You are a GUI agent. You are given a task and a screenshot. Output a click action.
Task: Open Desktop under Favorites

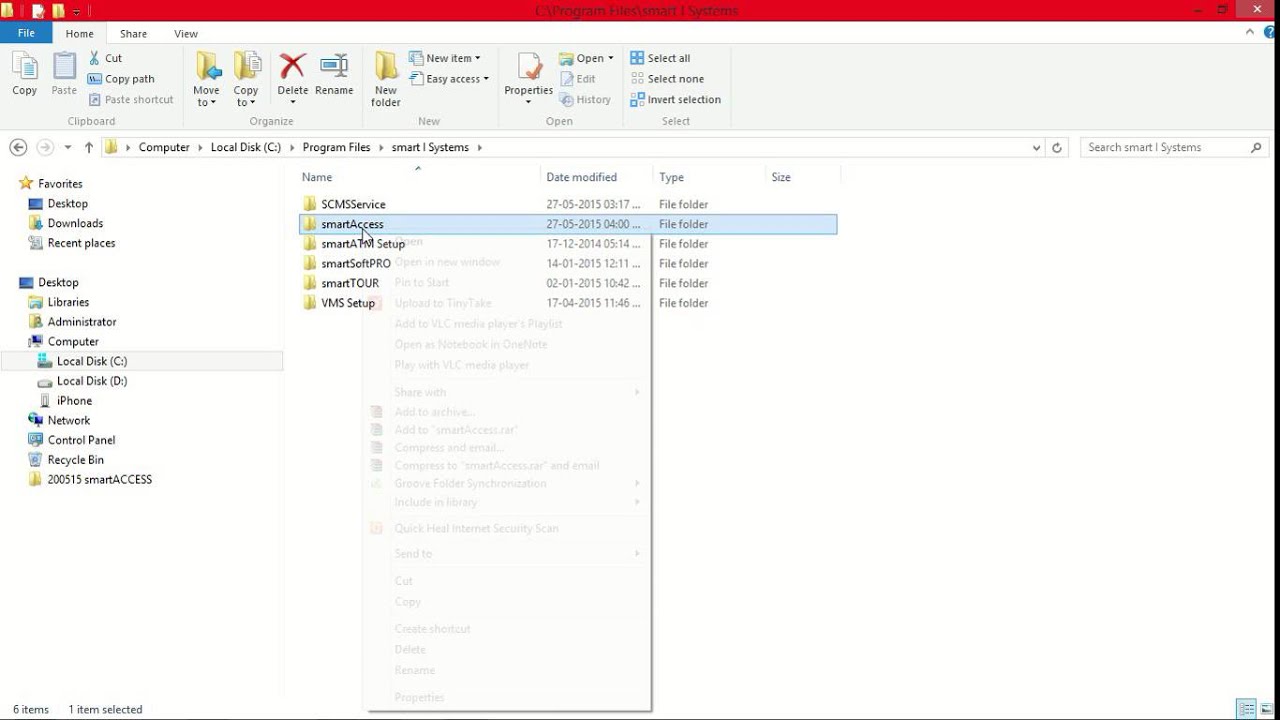point(67,203)
